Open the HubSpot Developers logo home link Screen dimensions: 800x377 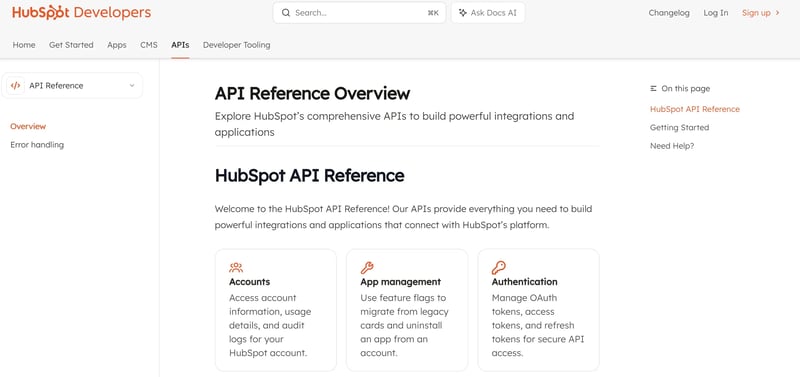[82, 13]
